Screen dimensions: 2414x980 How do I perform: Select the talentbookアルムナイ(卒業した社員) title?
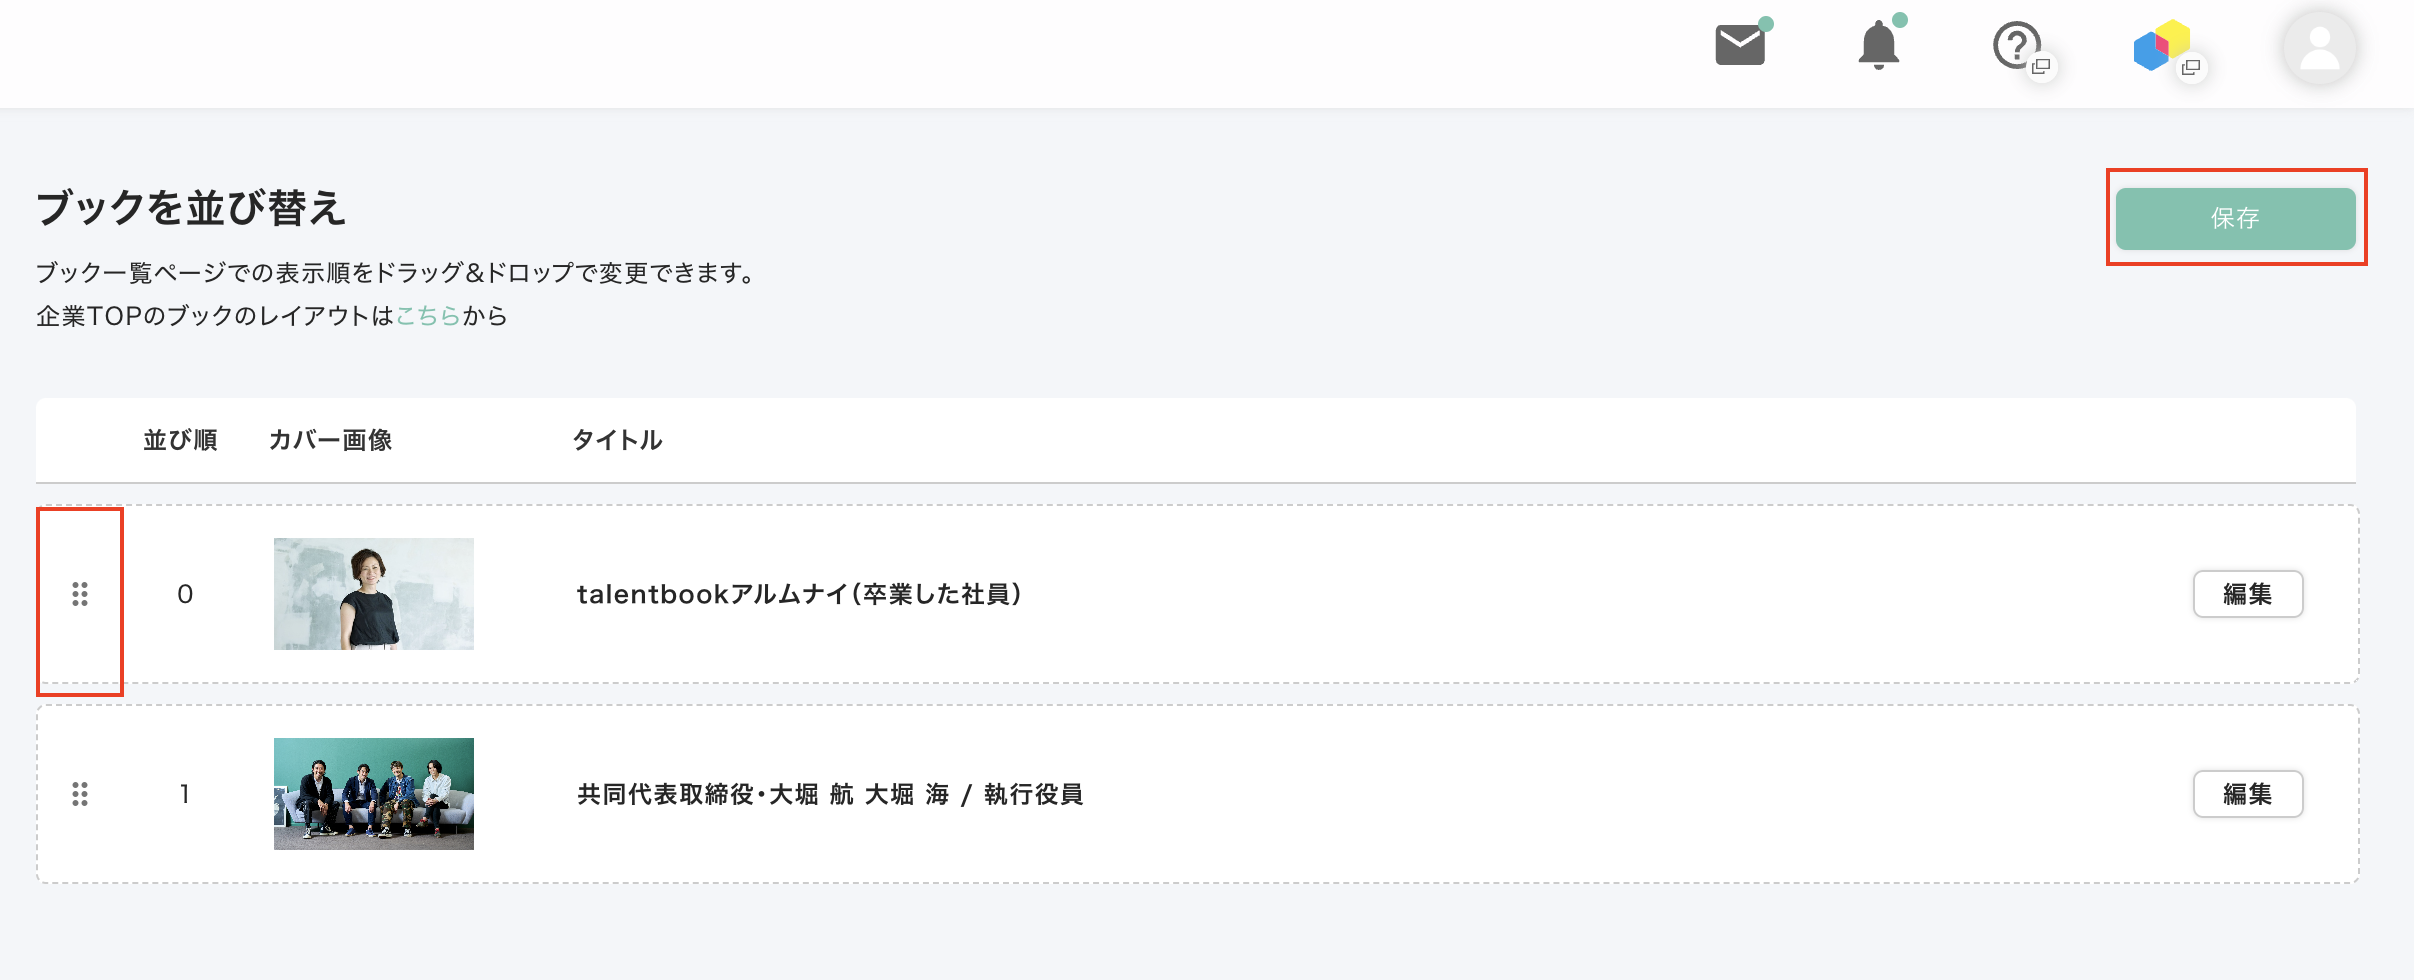click(x=799, y=594)
